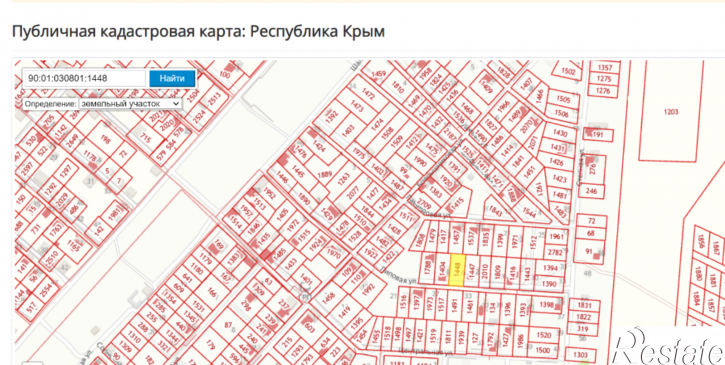
Task: Click parcel 1303 on the map
Action: (580, 354)
